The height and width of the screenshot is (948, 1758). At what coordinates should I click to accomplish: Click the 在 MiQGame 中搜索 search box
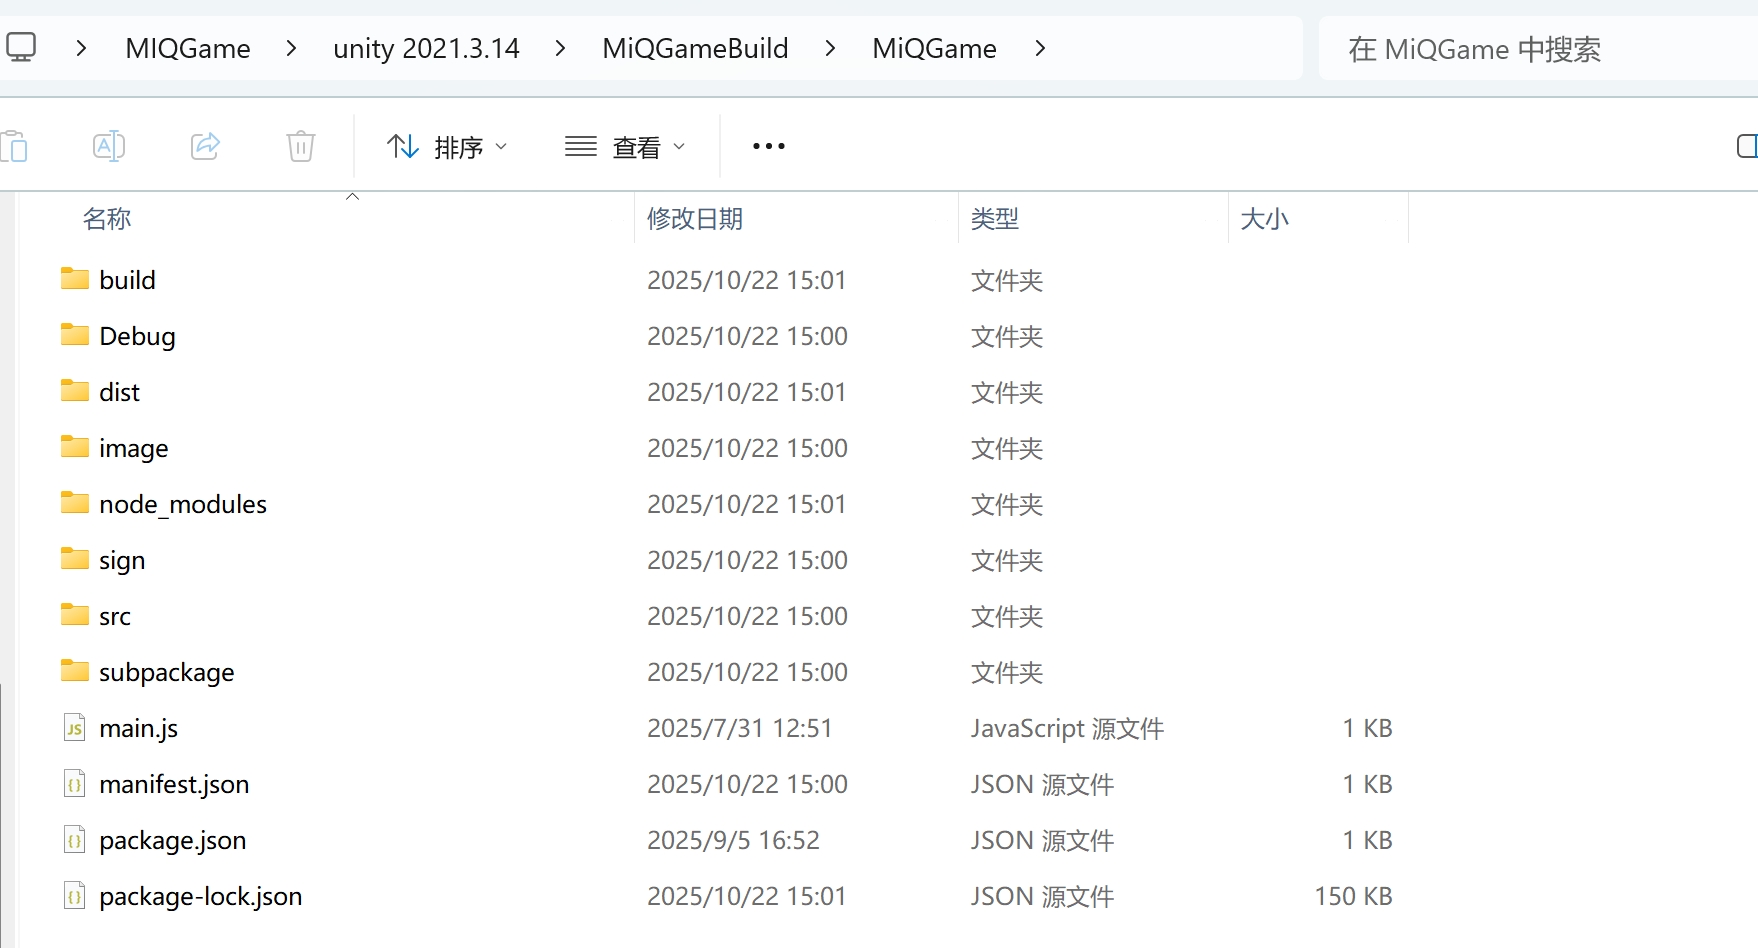pos(1530,49)
